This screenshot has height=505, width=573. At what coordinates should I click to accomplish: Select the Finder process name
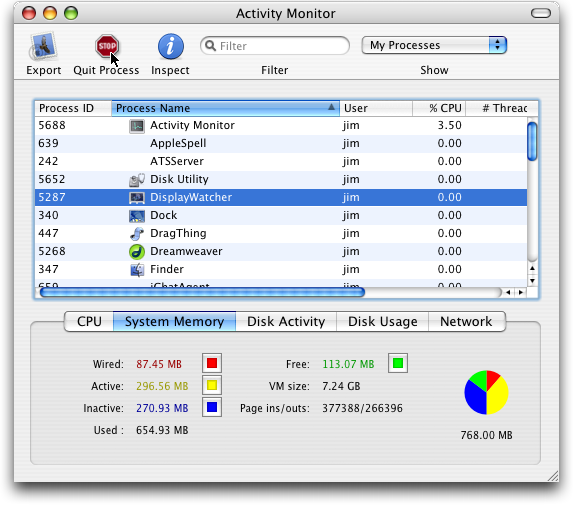click(167, 269)
